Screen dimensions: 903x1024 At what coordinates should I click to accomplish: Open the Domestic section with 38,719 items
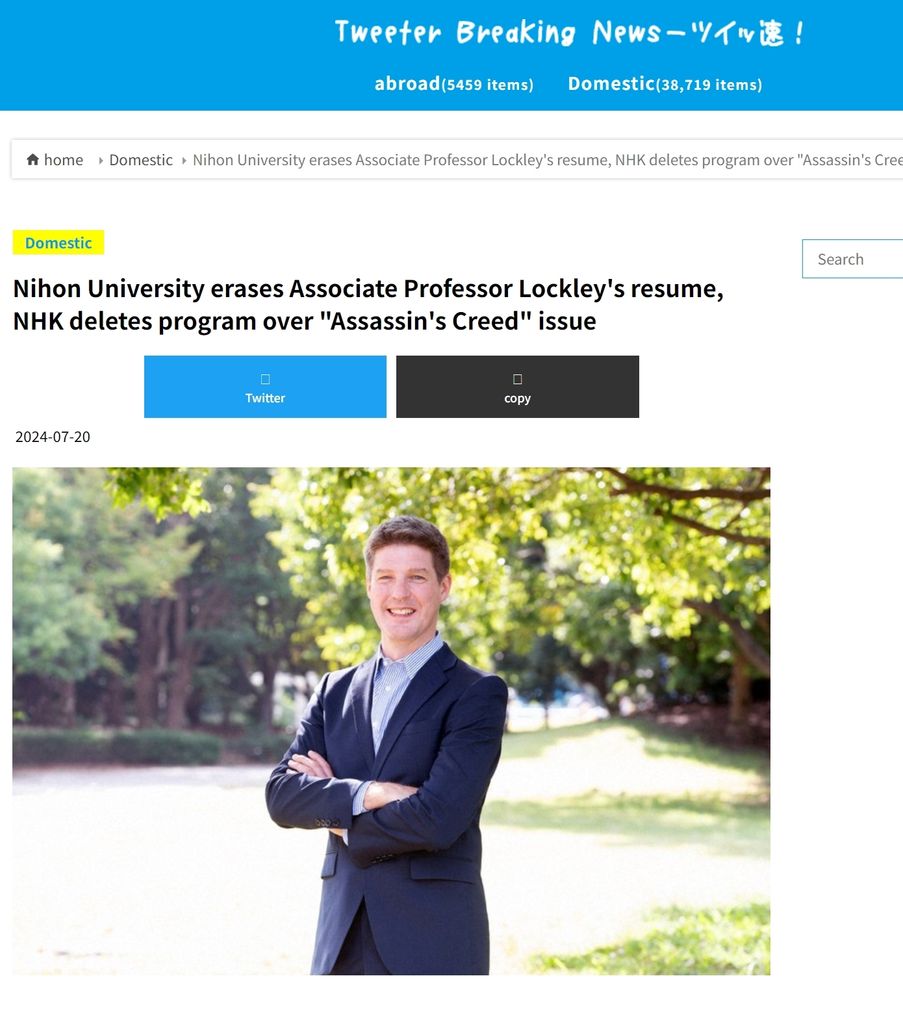click(x=665, y=84)
